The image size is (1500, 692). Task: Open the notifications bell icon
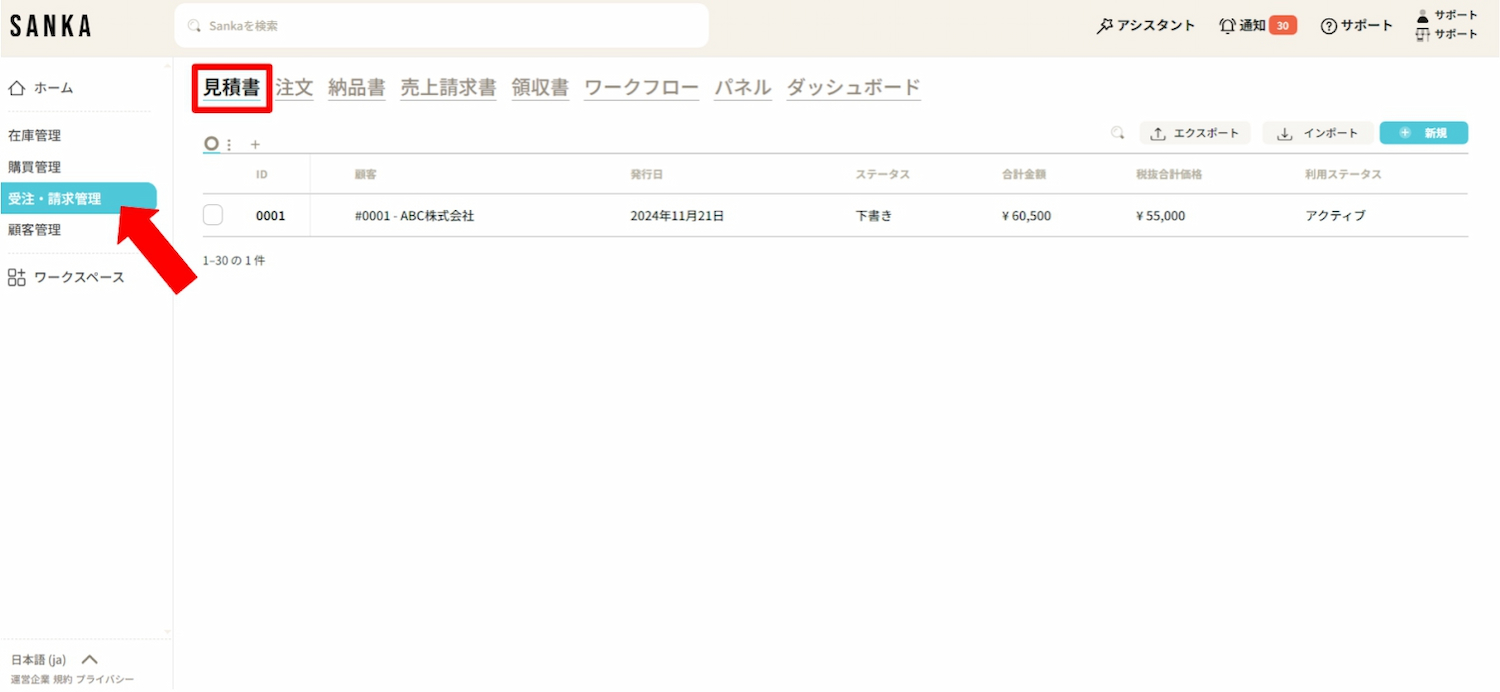1227,26
